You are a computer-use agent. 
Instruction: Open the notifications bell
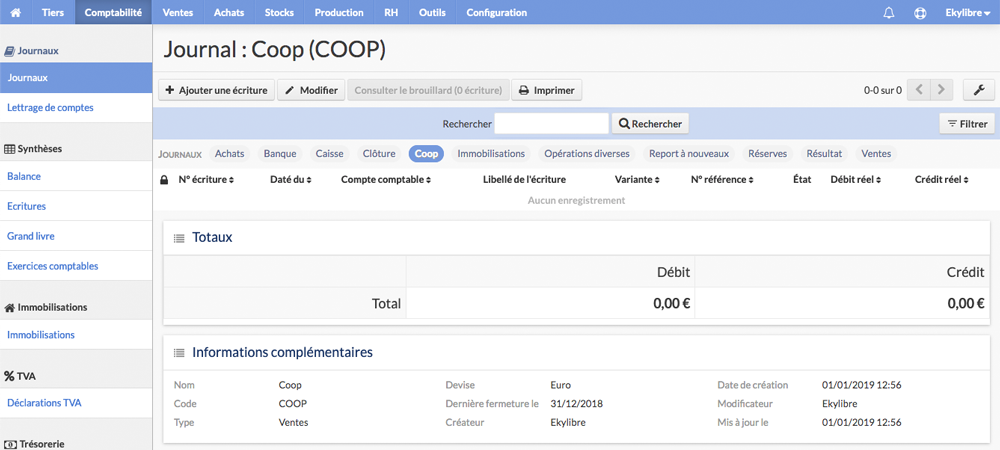[x=888, y=13]
